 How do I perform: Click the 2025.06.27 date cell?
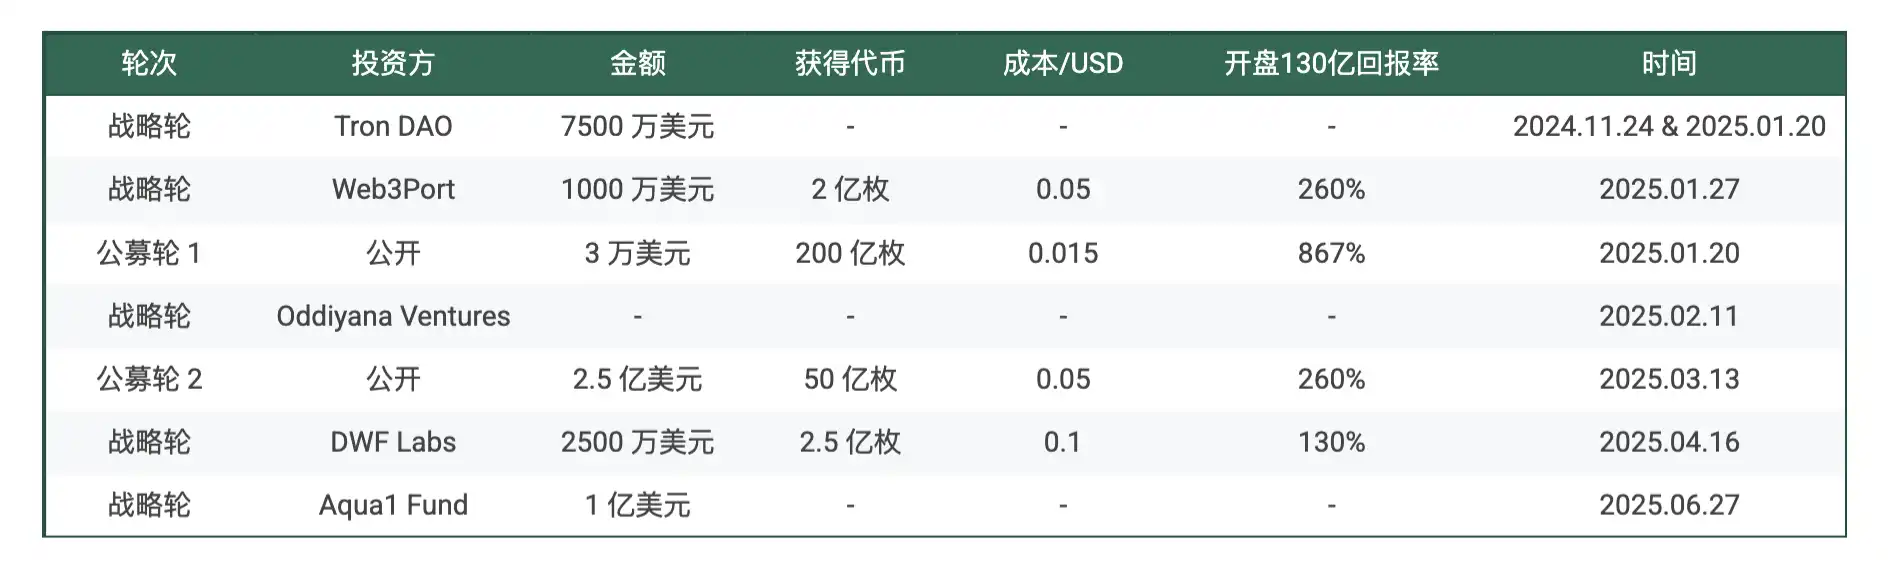(x=1669, y=506)
